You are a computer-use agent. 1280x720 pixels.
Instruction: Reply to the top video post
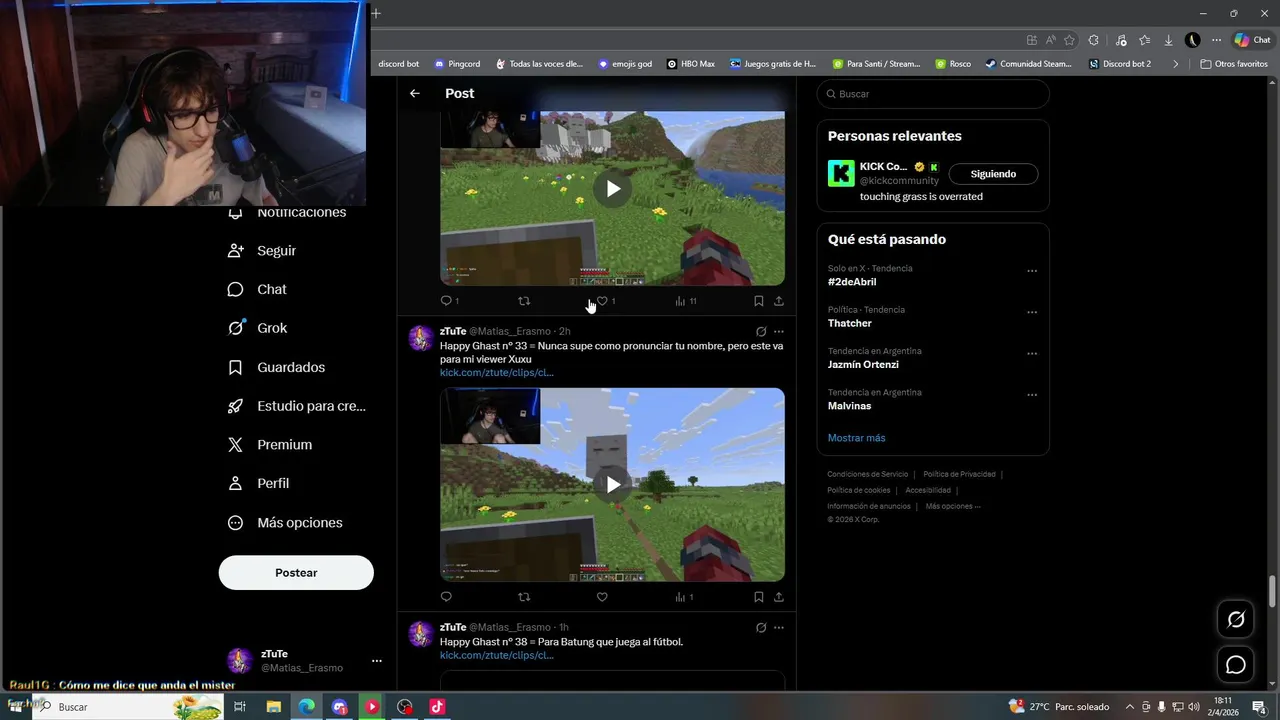449,301
